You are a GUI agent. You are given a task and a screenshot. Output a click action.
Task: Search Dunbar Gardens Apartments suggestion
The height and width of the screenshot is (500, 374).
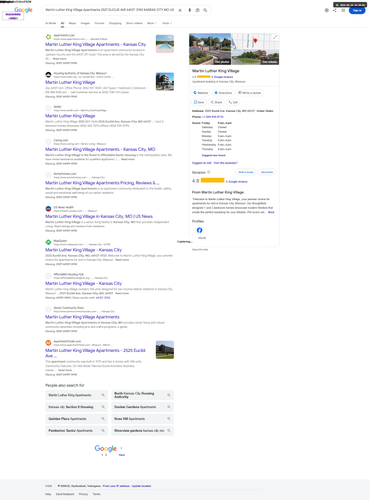pos(142,407)
